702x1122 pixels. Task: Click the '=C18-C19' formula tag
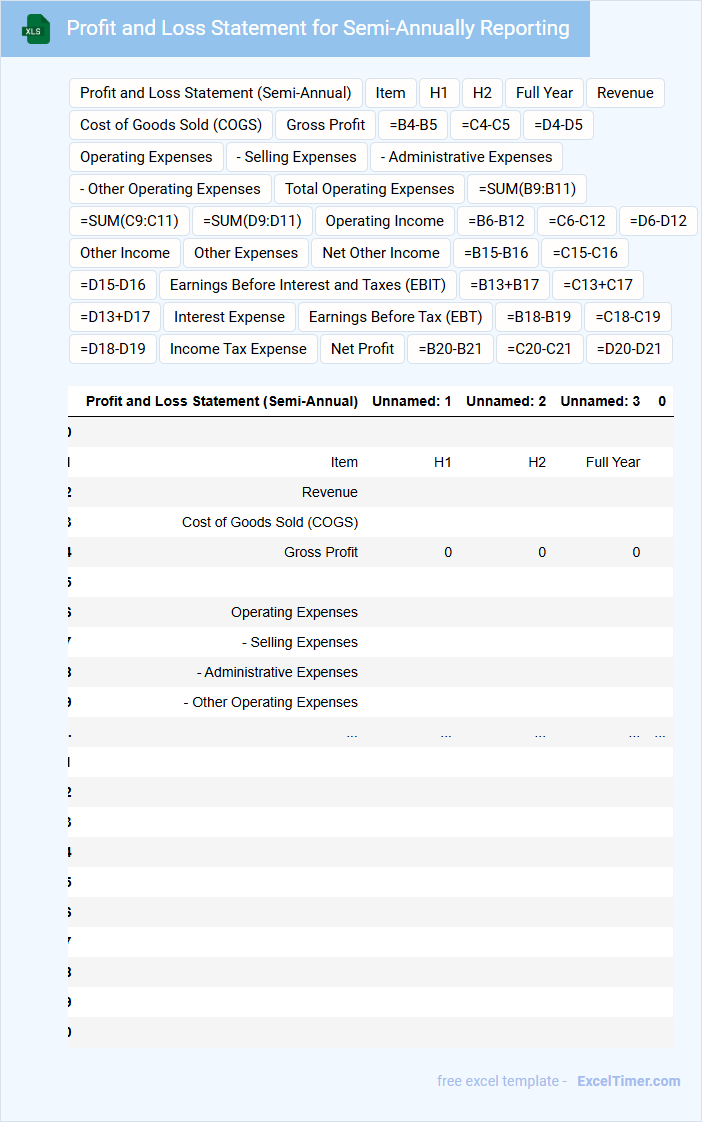628,317
